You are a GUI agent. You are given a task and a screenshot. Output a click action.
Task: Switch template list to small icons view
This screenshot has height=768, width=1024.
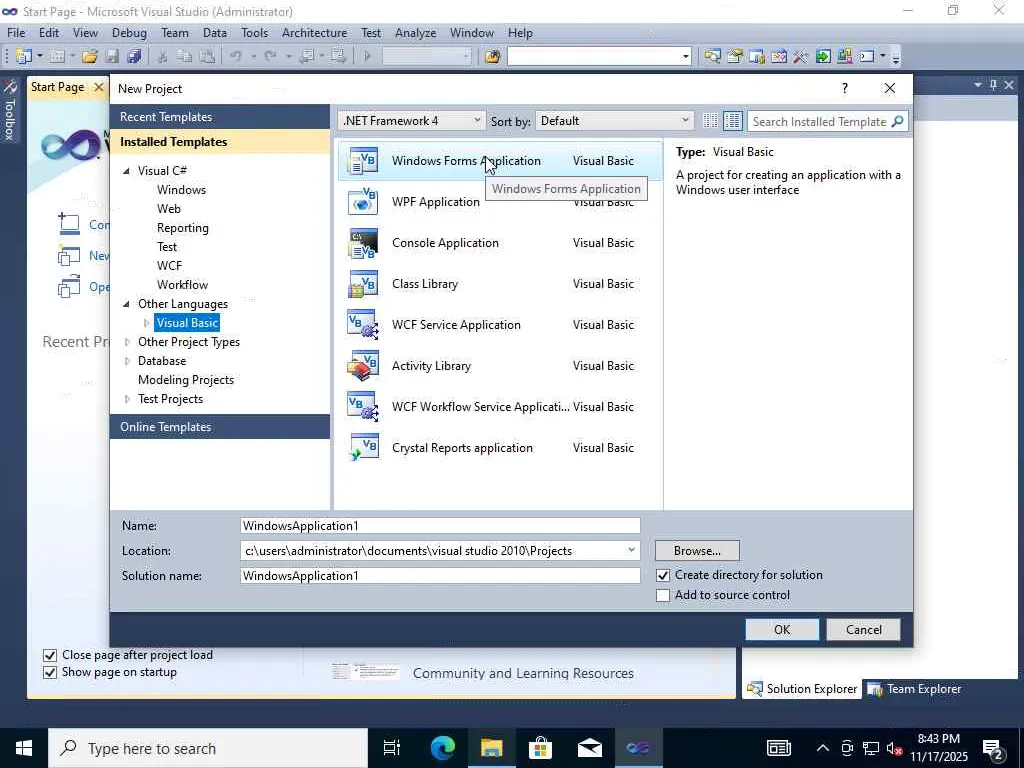(711, 121)
